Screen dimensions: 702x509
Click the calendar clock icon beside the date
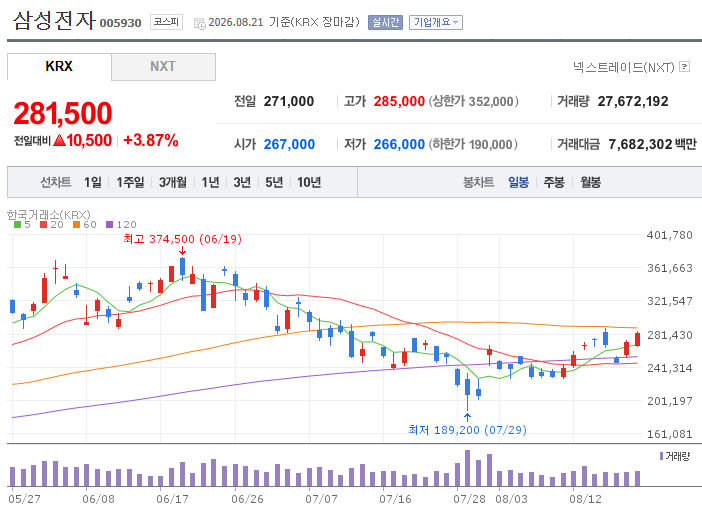(199, 23)
